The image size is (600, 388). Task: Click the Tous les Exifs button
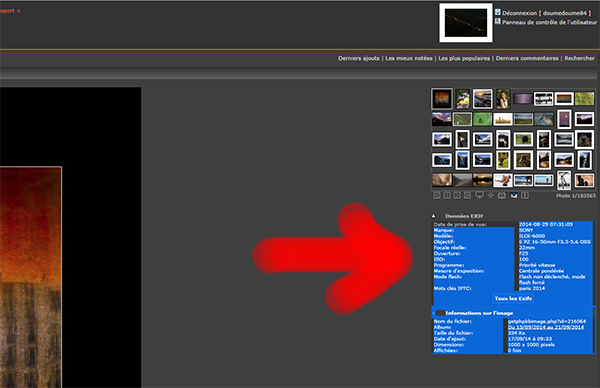pyautogui.click(x=513, y=298)
